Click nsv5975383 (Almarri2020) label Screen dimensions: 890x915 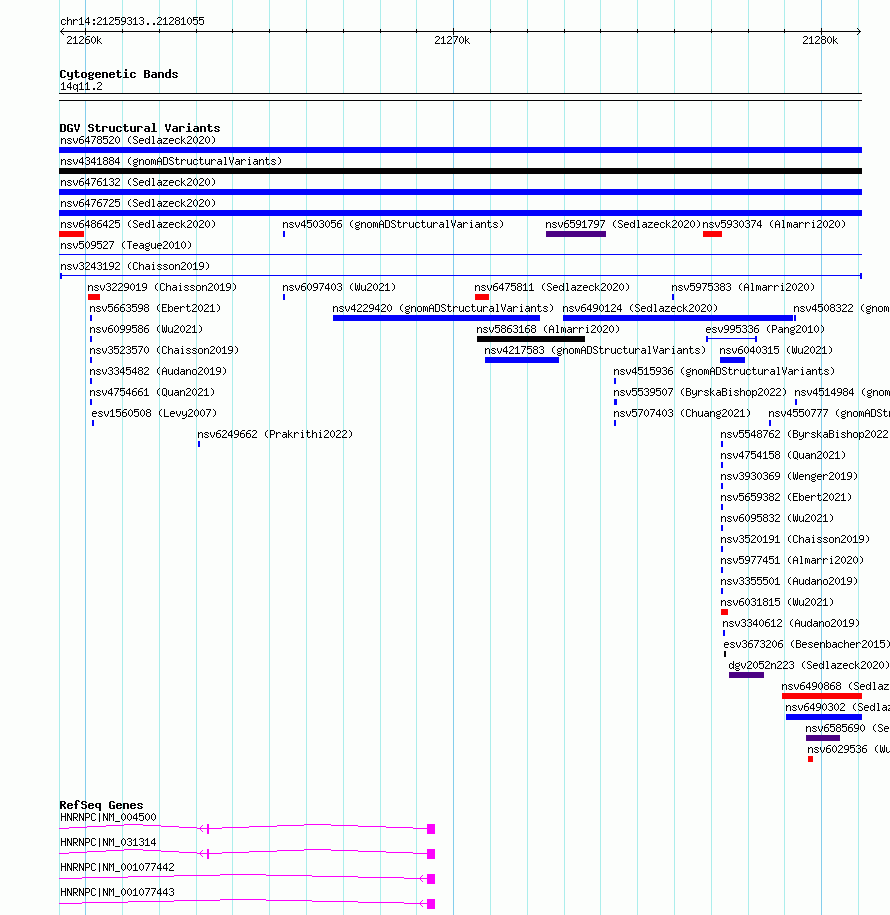[743, 287]
